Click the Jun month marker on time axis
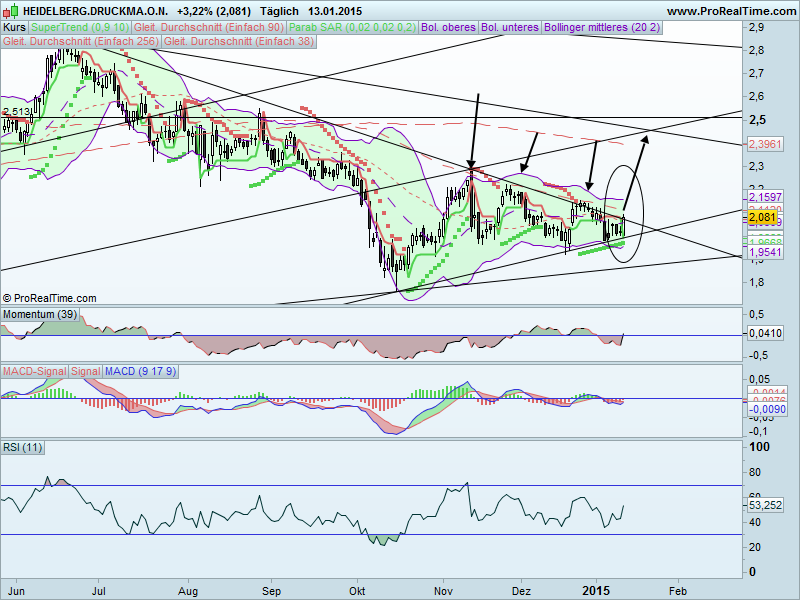Viewport: 800px width, 600px height. [x=16, y=591]
